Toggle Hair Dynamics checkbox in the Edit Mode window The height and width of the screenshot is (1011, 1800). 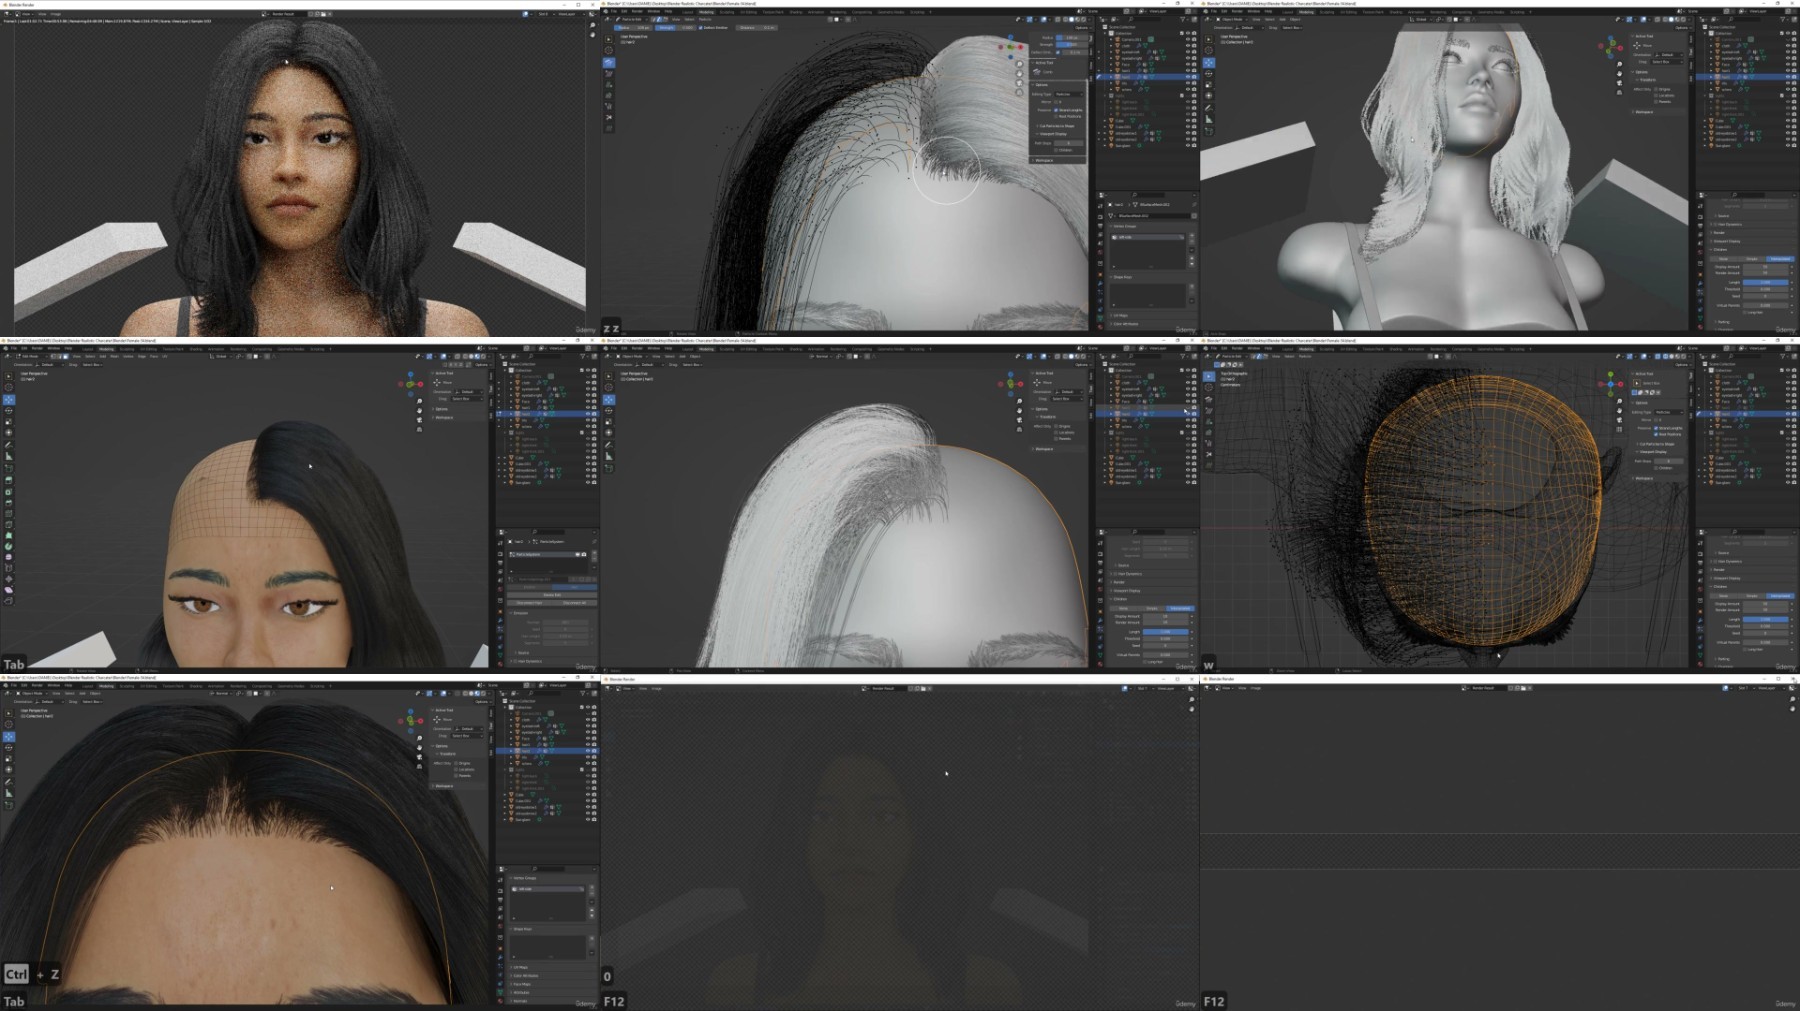(517, 661)
